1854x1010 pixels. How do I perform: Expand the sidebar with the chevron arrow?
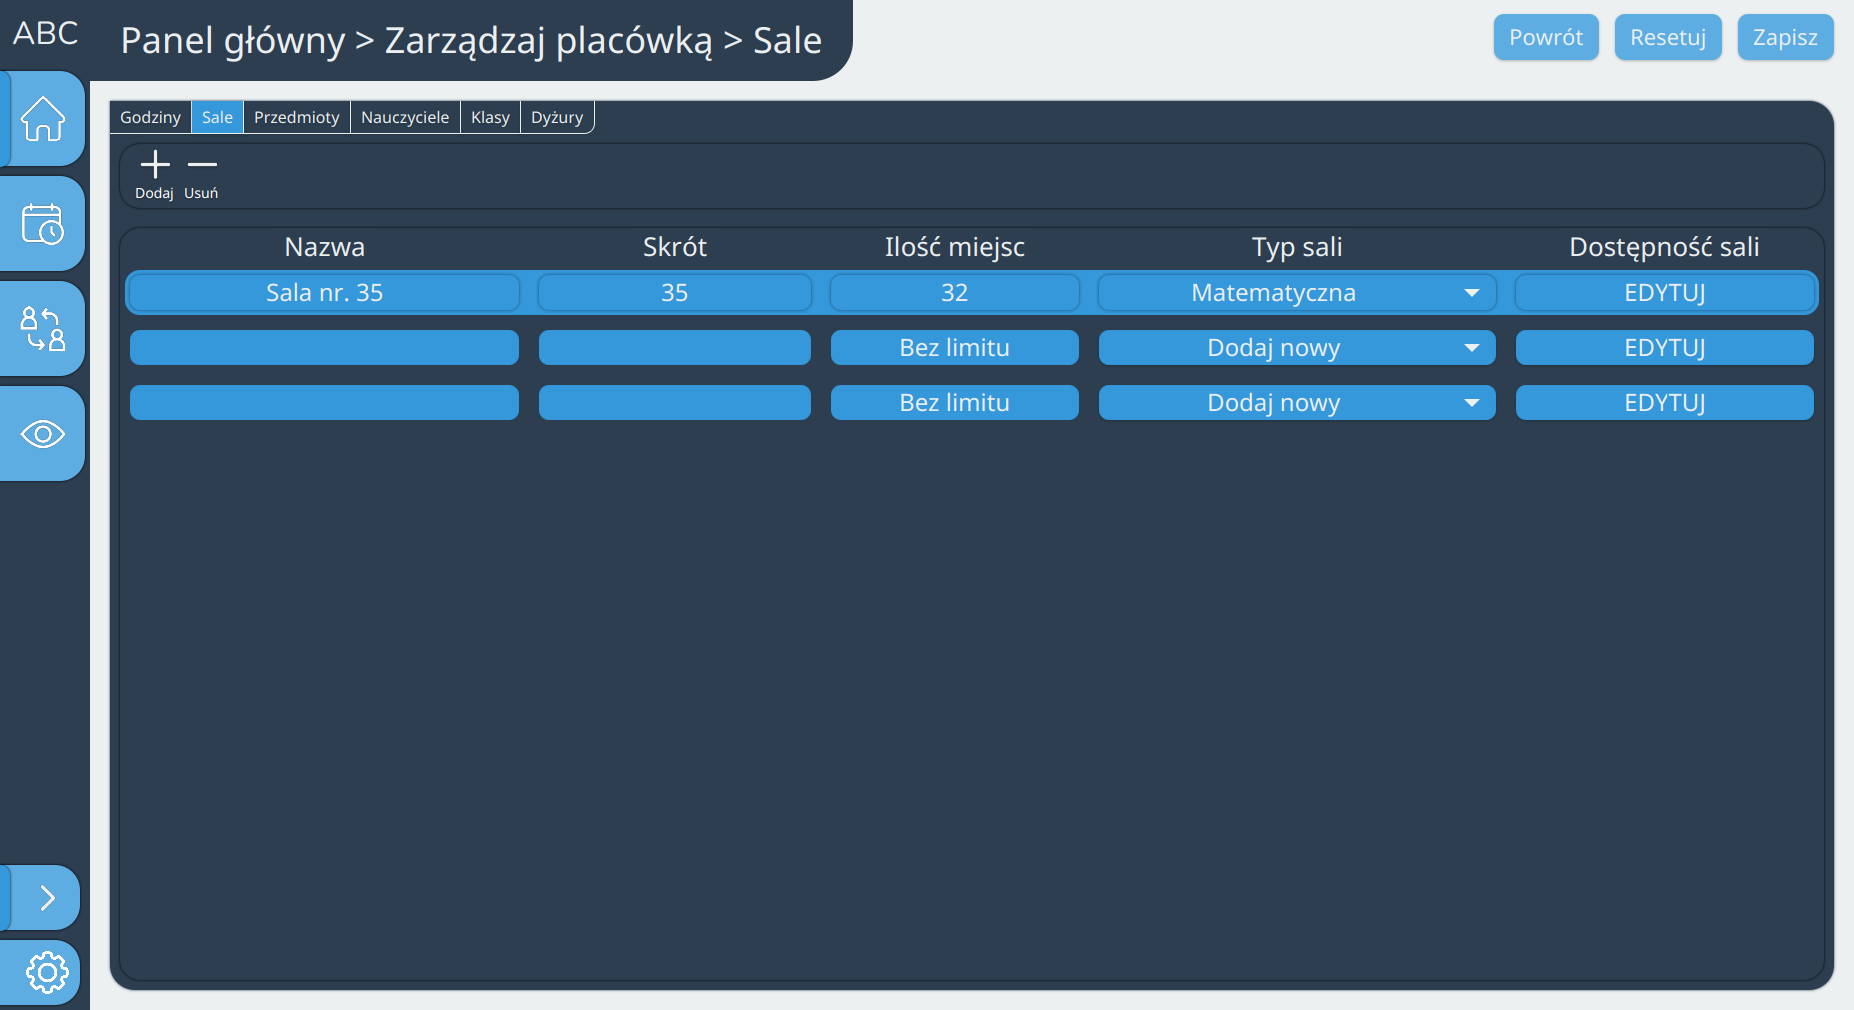pyautogui.click(x=46, y=898)
